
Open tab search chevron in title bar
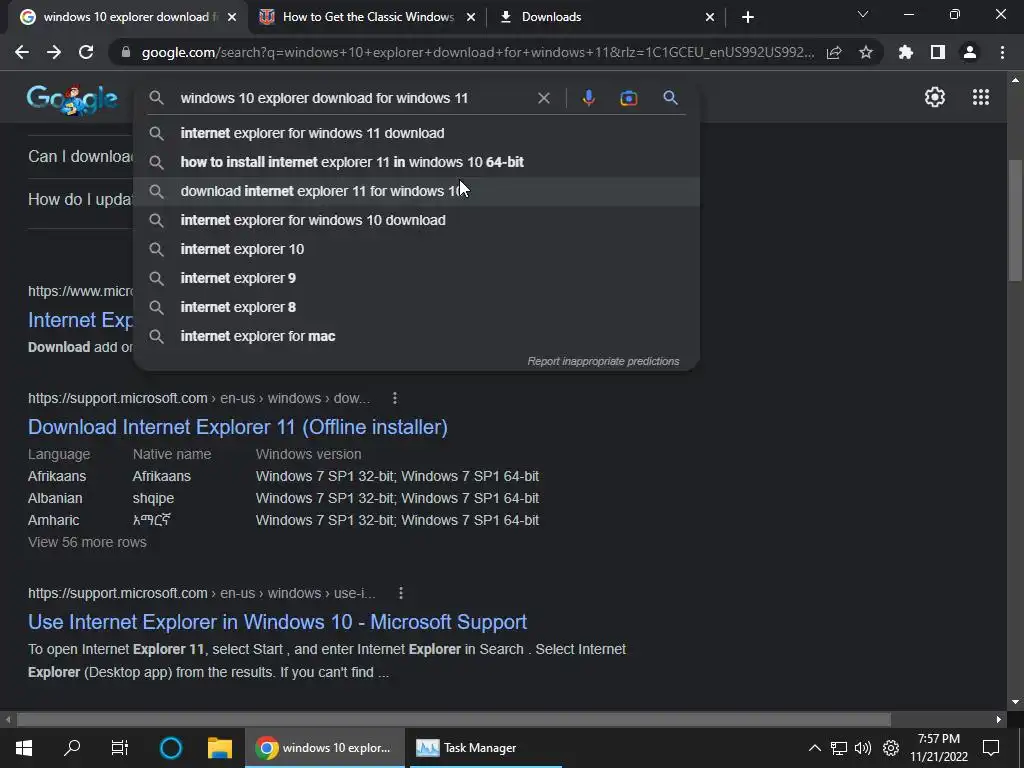(863, 14)
